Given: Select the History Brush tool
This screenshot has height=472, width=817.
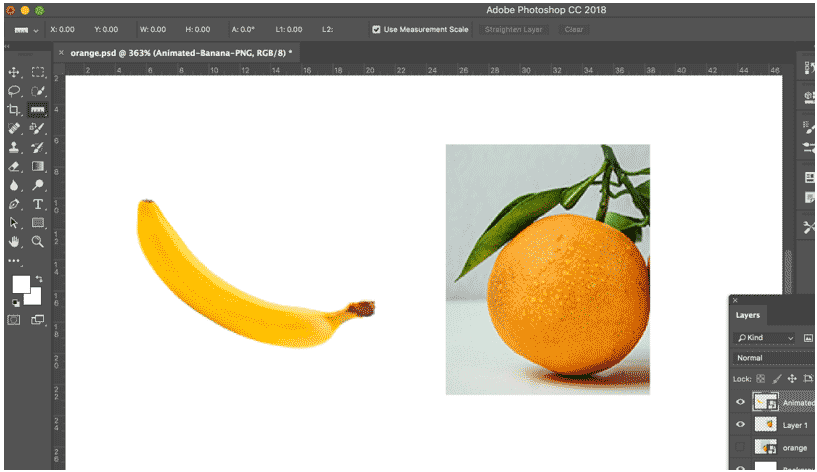Looking at the screenshot, I should (x=38, y=147).
